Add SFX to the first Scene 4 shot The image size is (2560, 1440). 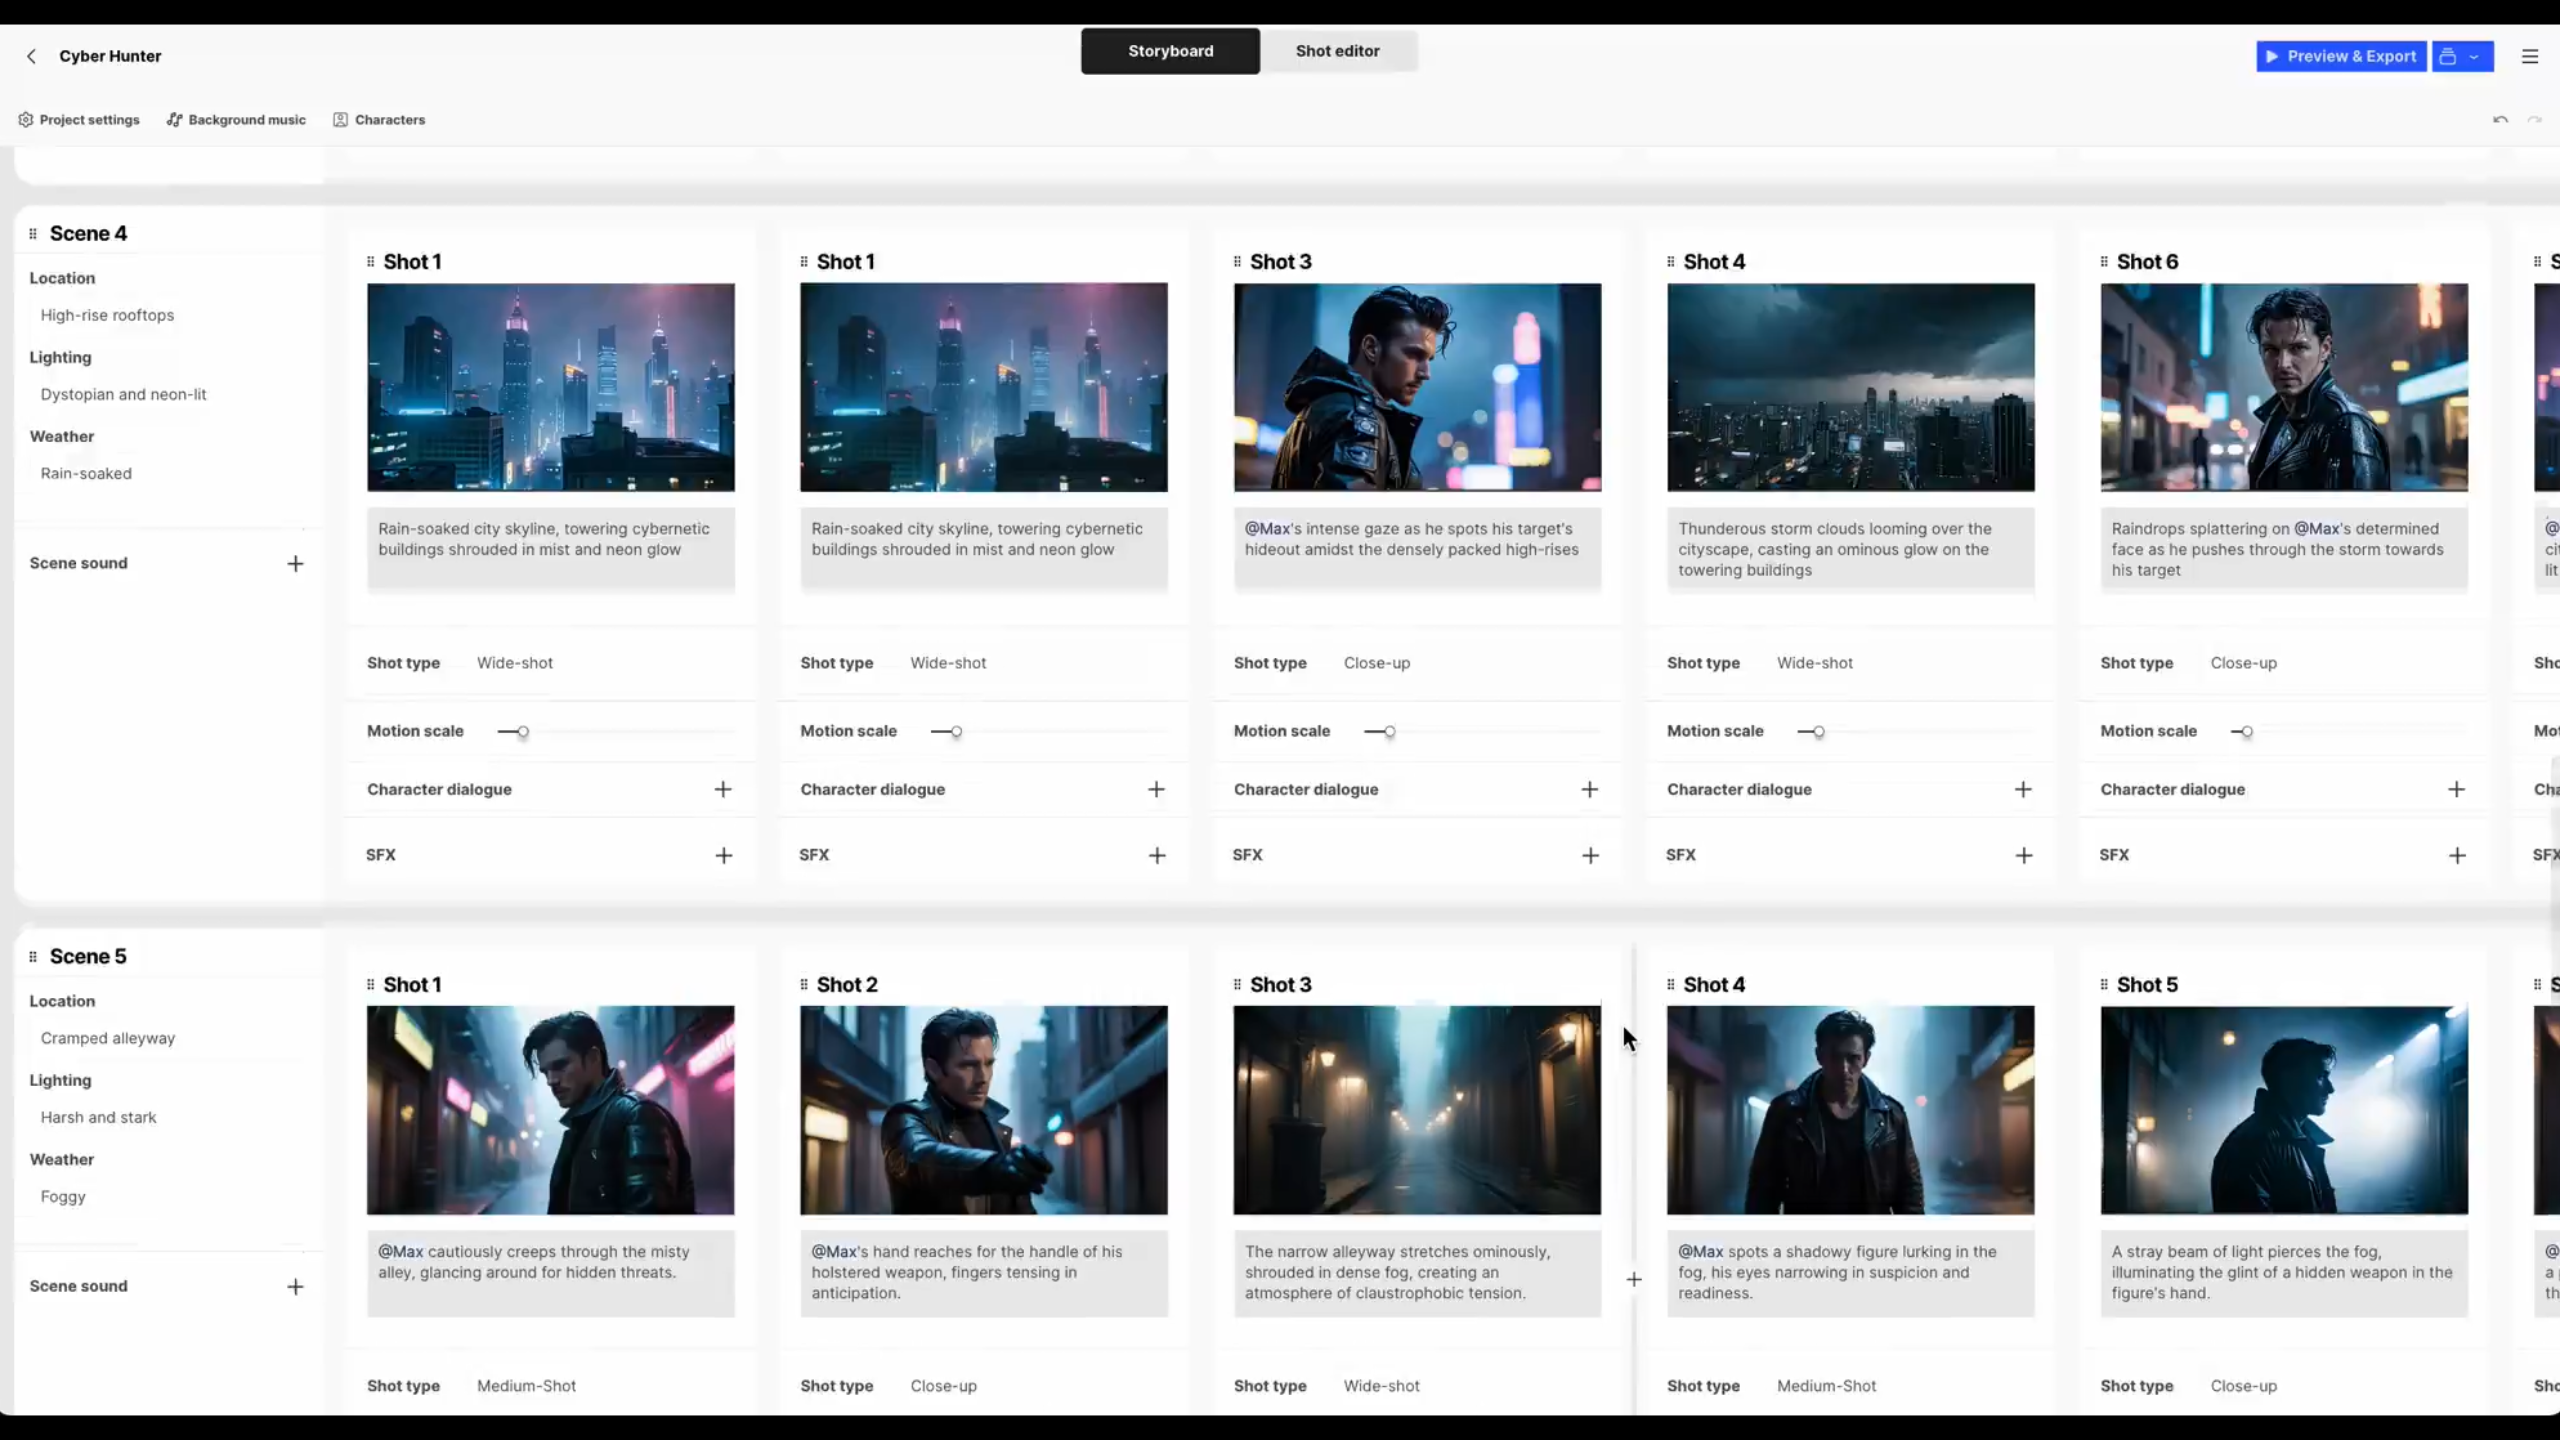pos(723,856)
